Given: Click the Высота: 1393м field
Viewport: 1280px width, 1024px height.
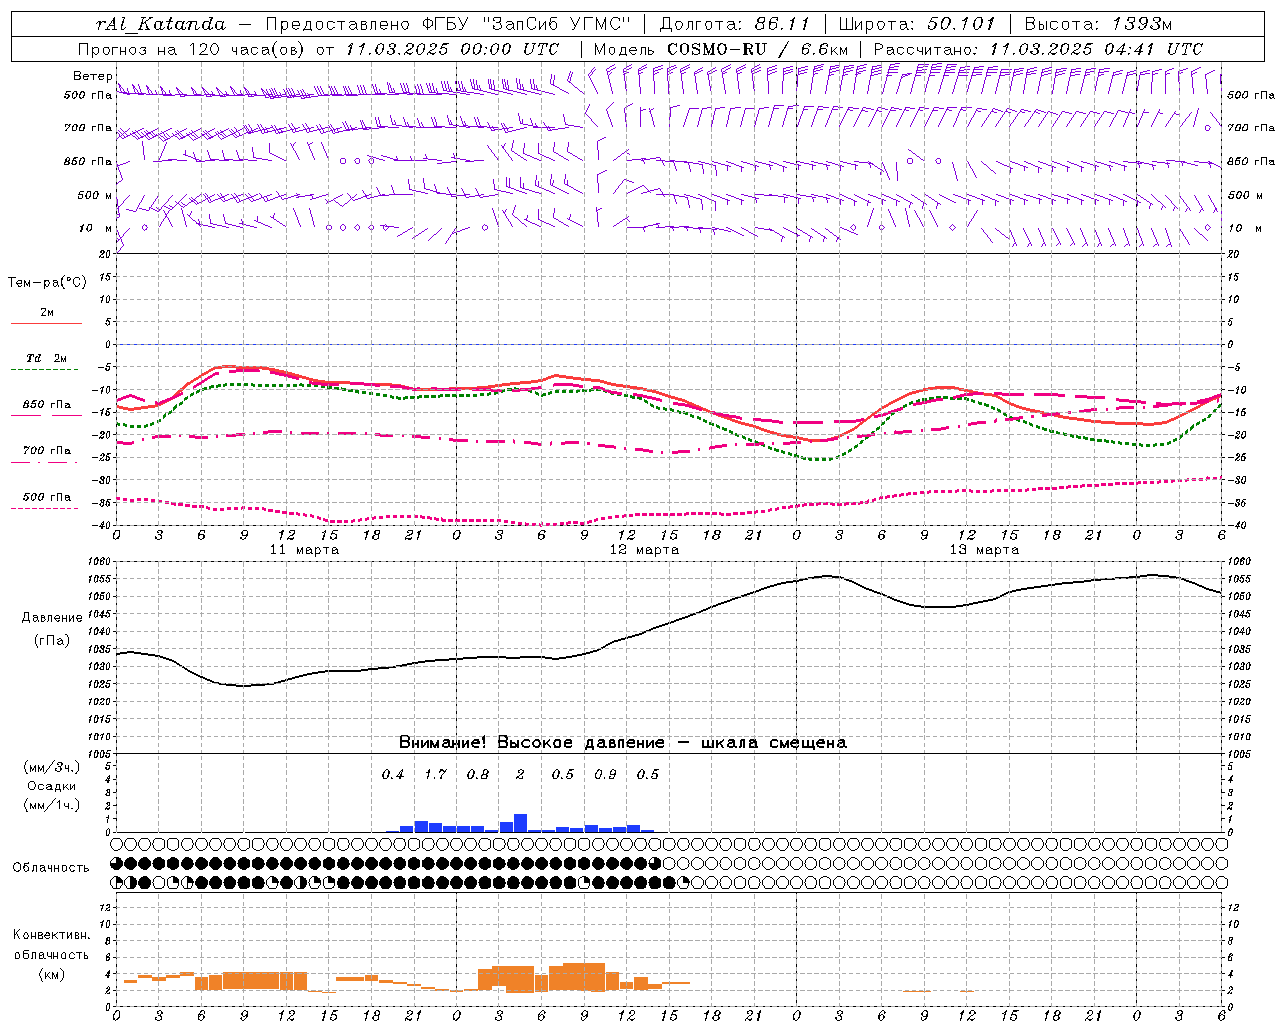Looking at the screenshot, I should (1098, 24).
